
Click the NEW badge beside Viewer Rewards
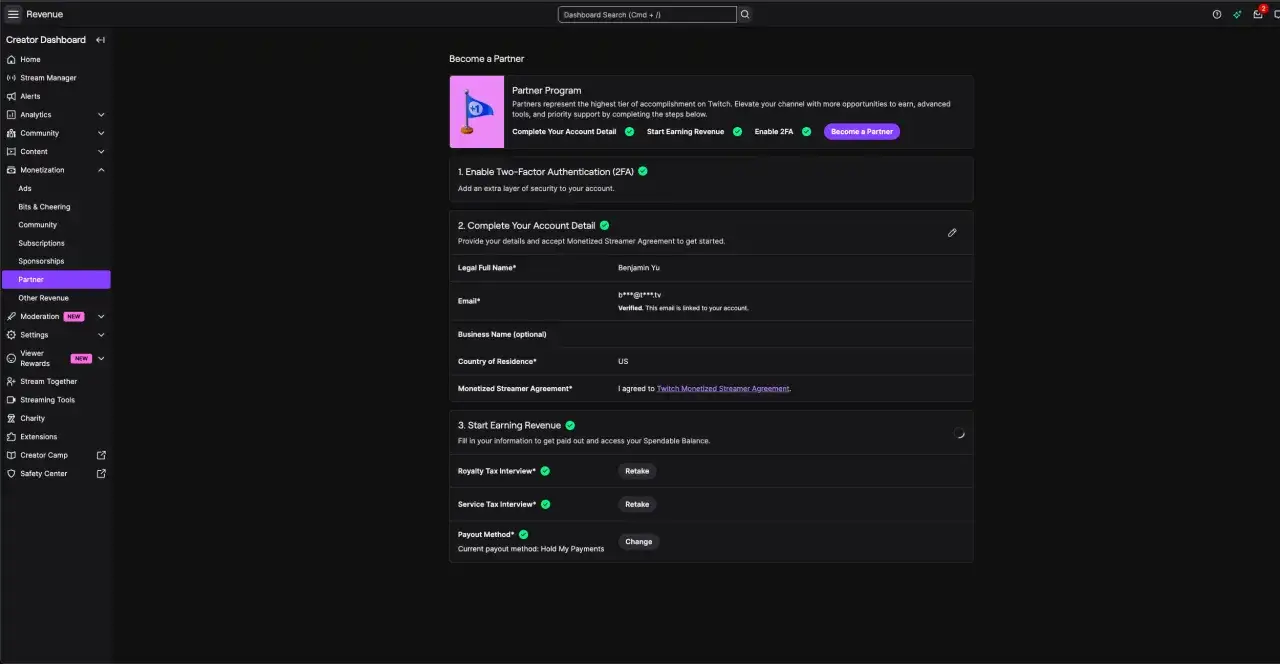[x=81, y=358]
